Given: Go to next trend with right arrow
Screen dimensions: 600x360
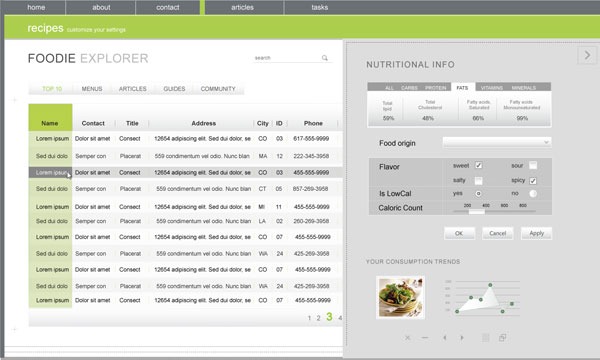Looking at the screenshot, I should click(x=462, y=338).
